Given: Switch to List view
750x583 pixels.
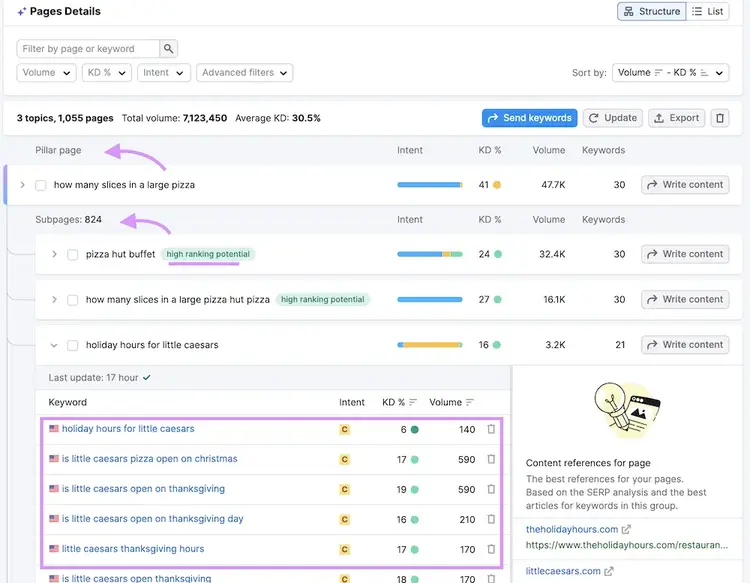Looking at the screenshot, I should pos(707,11).
